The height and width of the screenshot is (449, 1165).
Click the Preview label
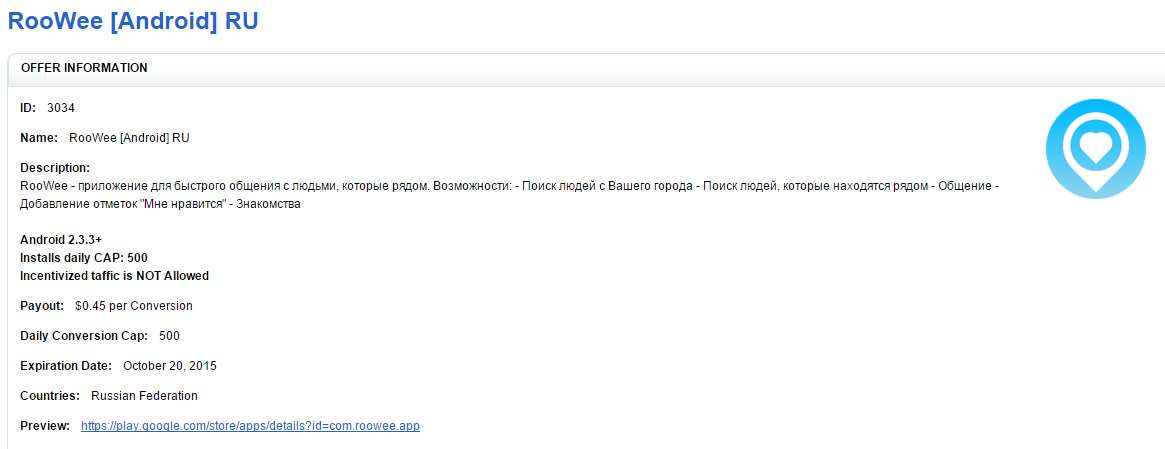[x=45, y=426]
